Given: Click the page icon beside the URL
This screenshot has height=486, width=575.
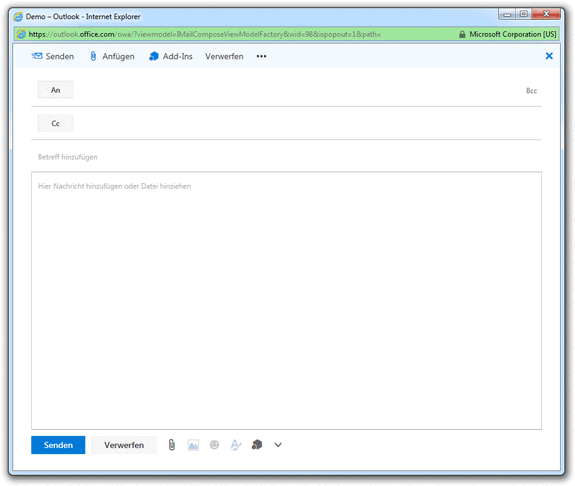Looking at the screenshot, I should point(22,34).
